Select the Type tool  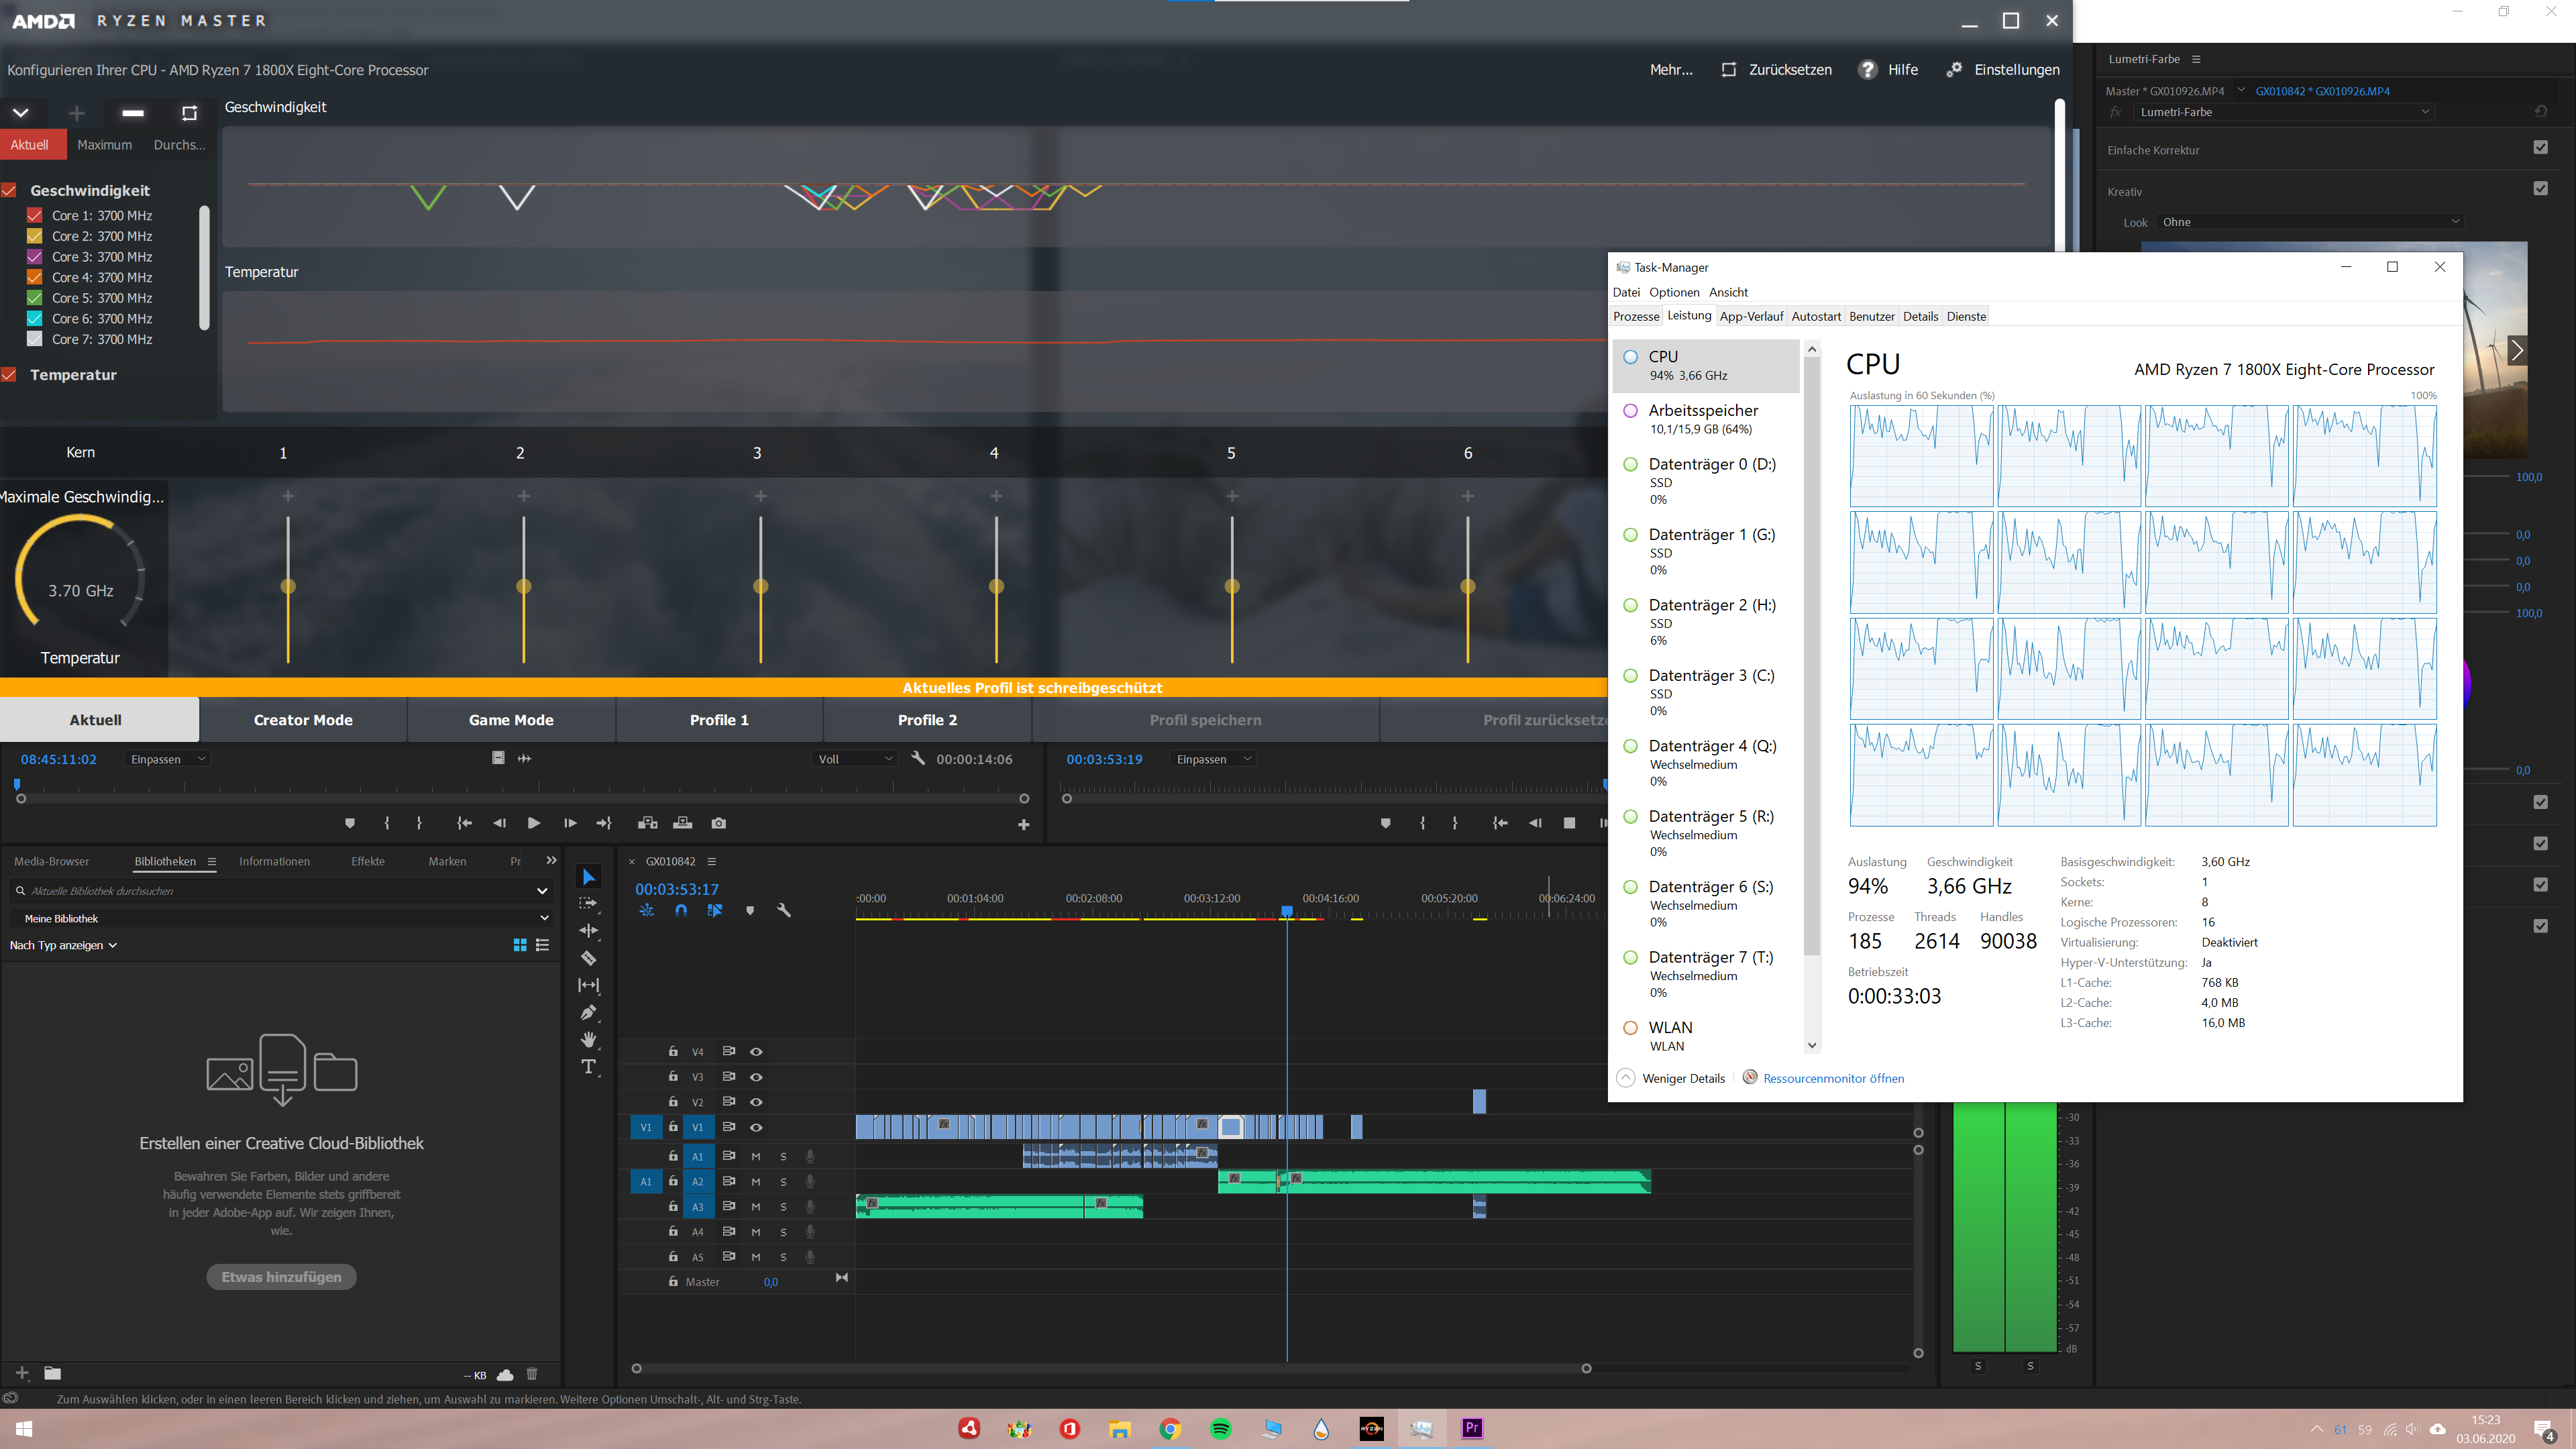click(x=588, y=1067)
